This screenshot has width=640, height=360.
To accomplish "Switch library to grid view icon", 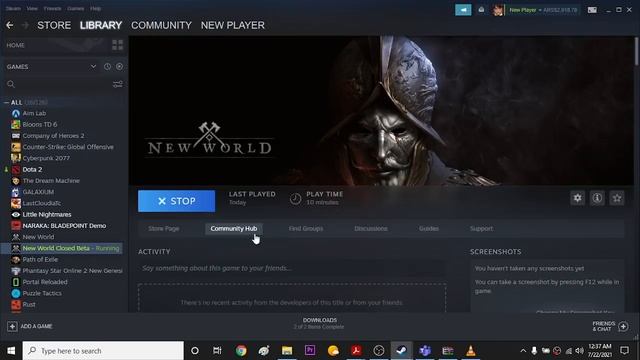I will pyautogui.click(x=118, y=45).
